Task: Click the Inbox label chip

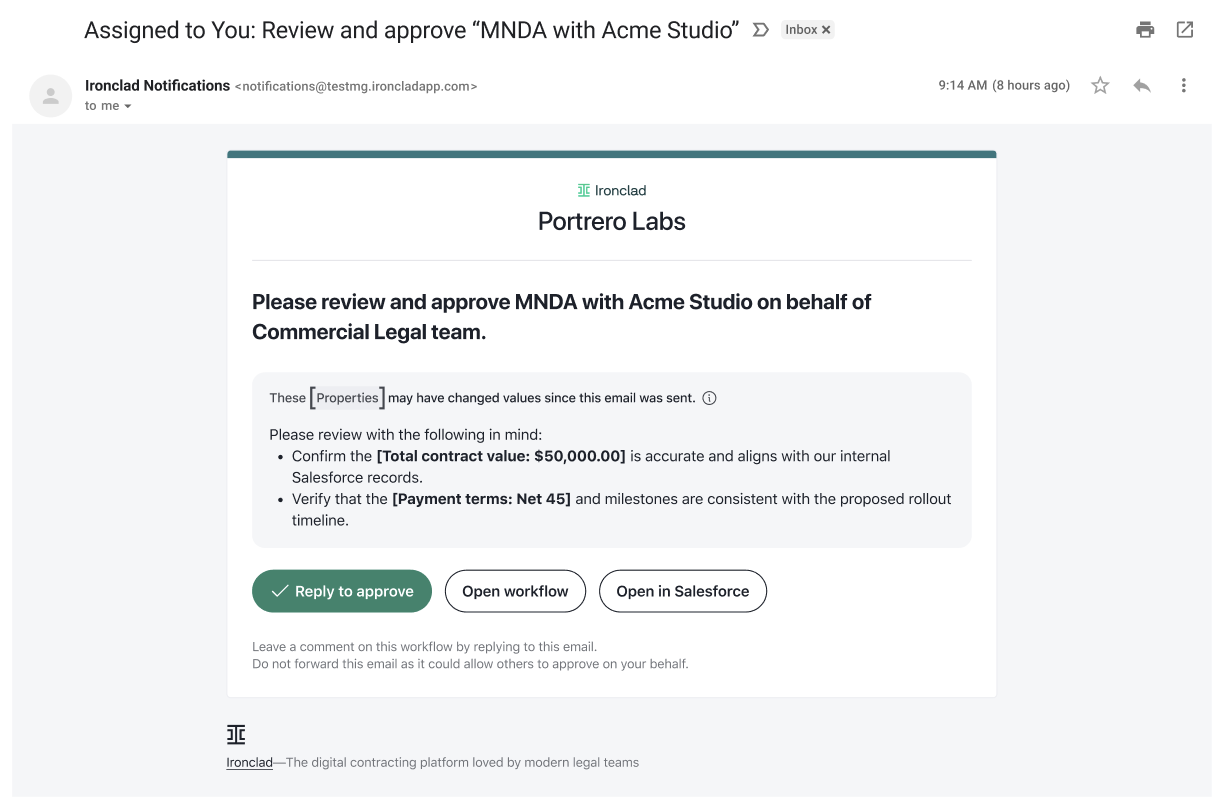Action: [x=808, y=30]
